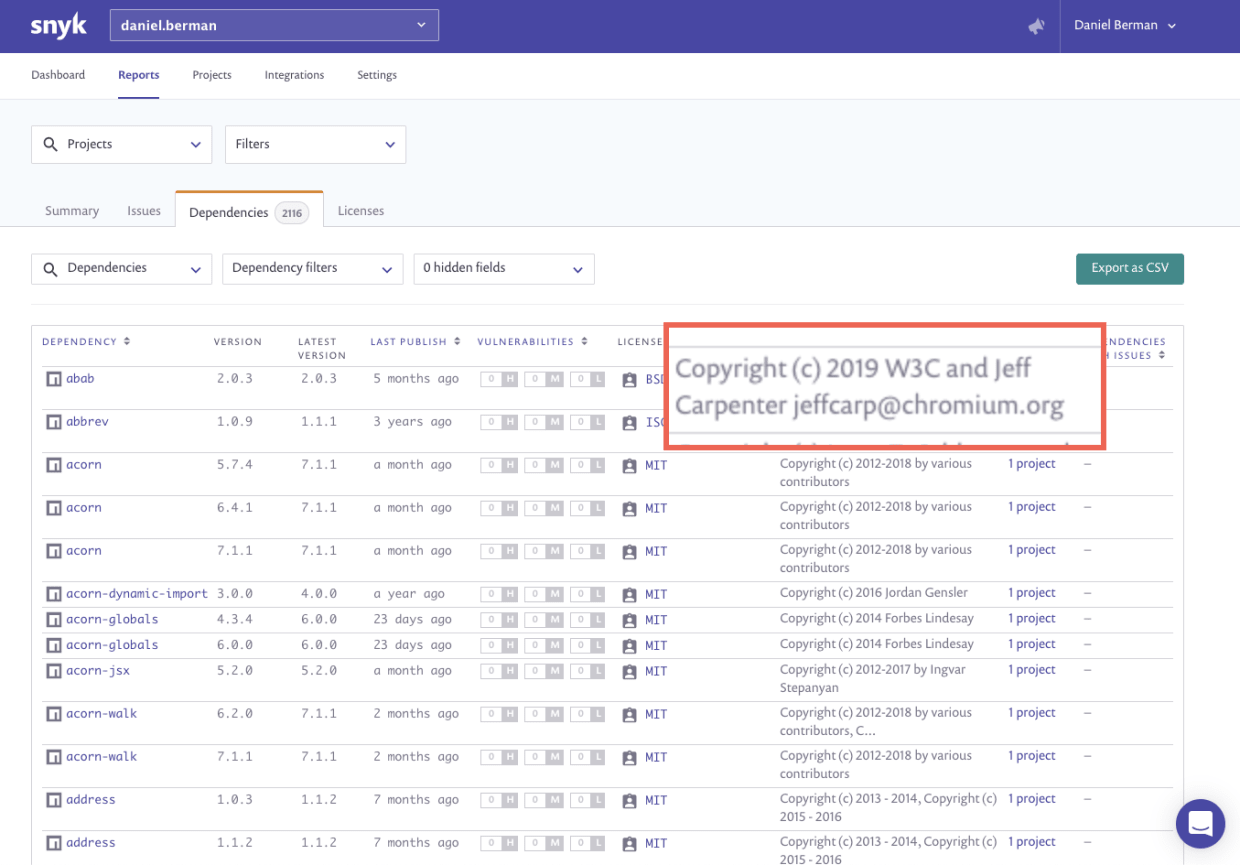
Task: Click the package icon beside acorn-jsx
Action: [x=53, y=671]
